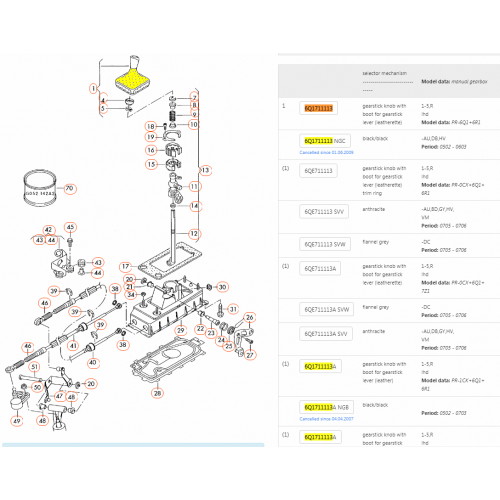The height and width of the screenshot is (500, 500).
Task: Select callout number 25
Action: pos(229,346)
